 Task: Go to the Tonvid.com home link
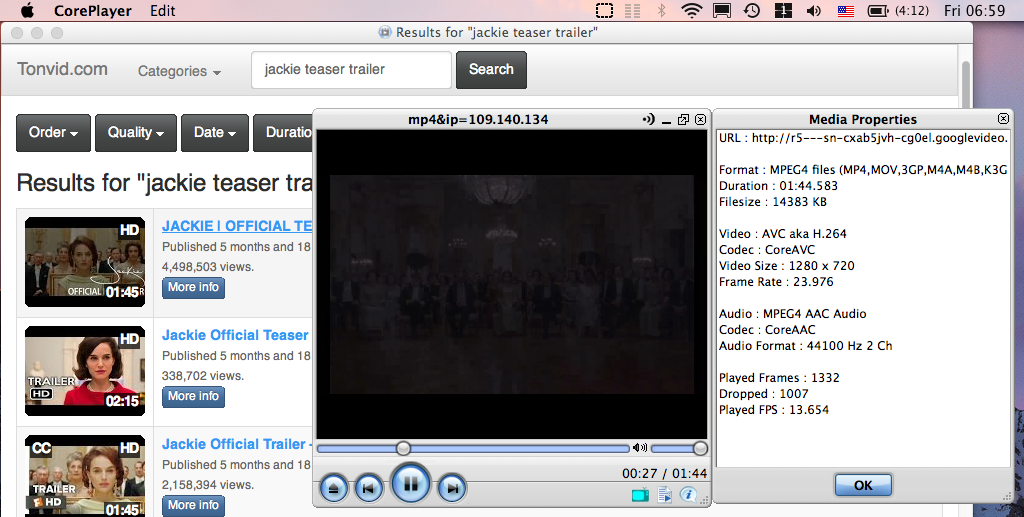(62, 69)
